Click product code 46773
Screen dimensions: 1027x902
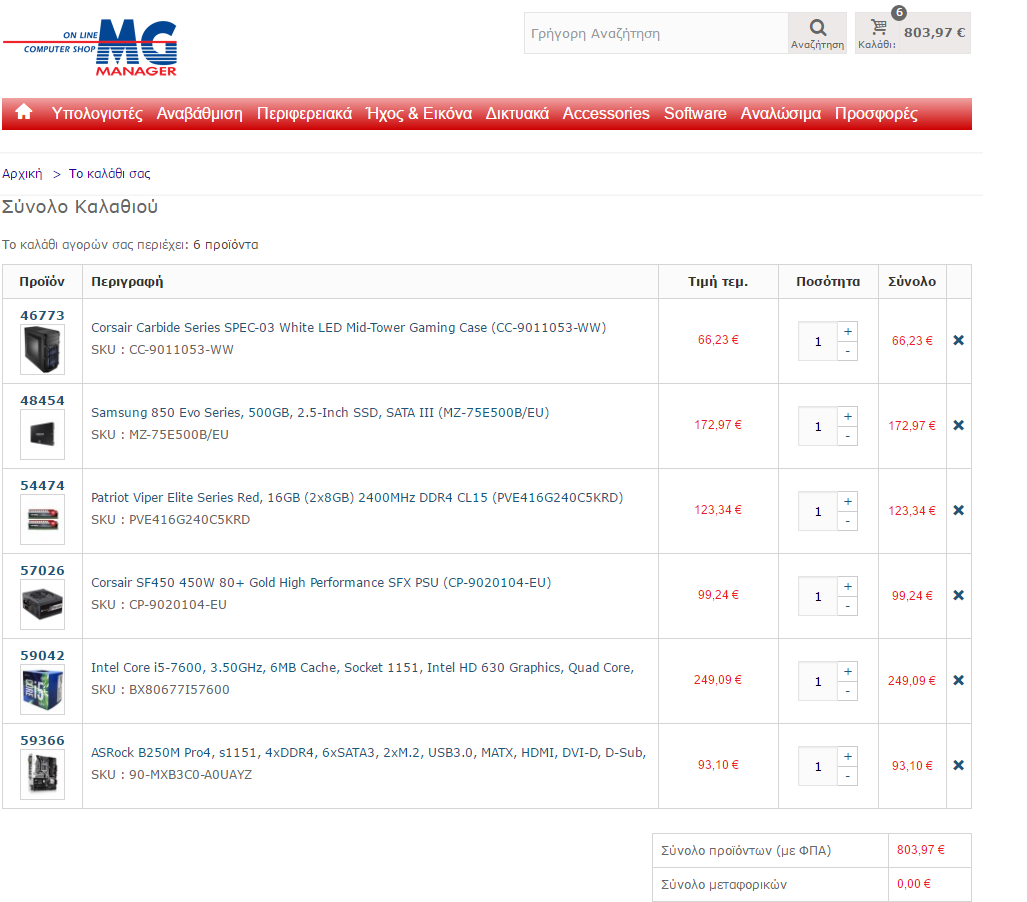click(x=43, y=315)
